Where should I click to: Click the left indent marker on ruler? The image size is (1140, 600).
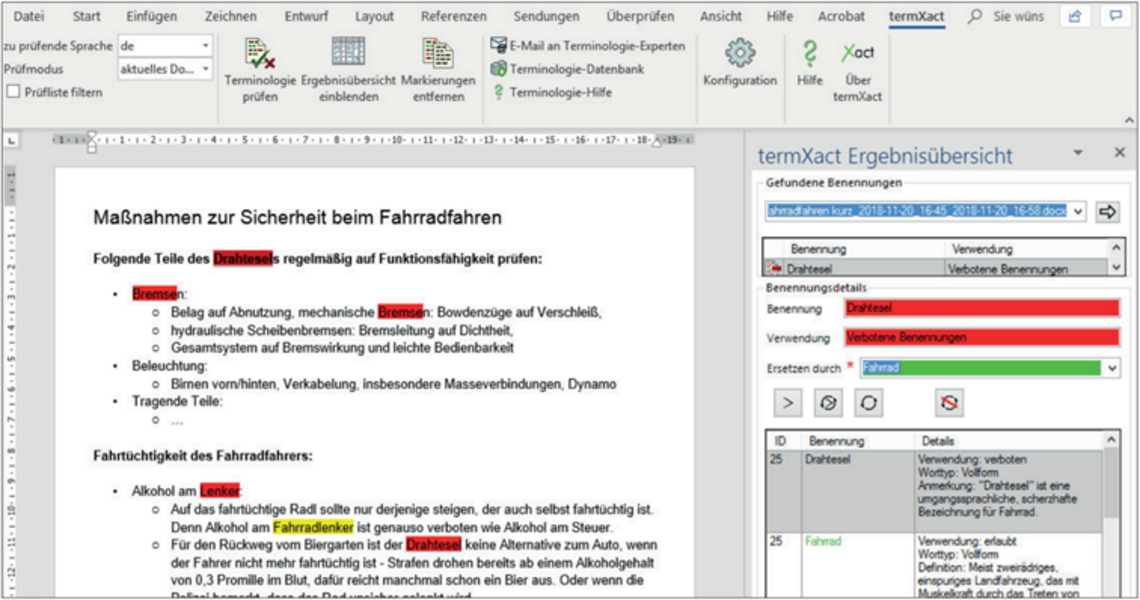click(x=92, y=142)
